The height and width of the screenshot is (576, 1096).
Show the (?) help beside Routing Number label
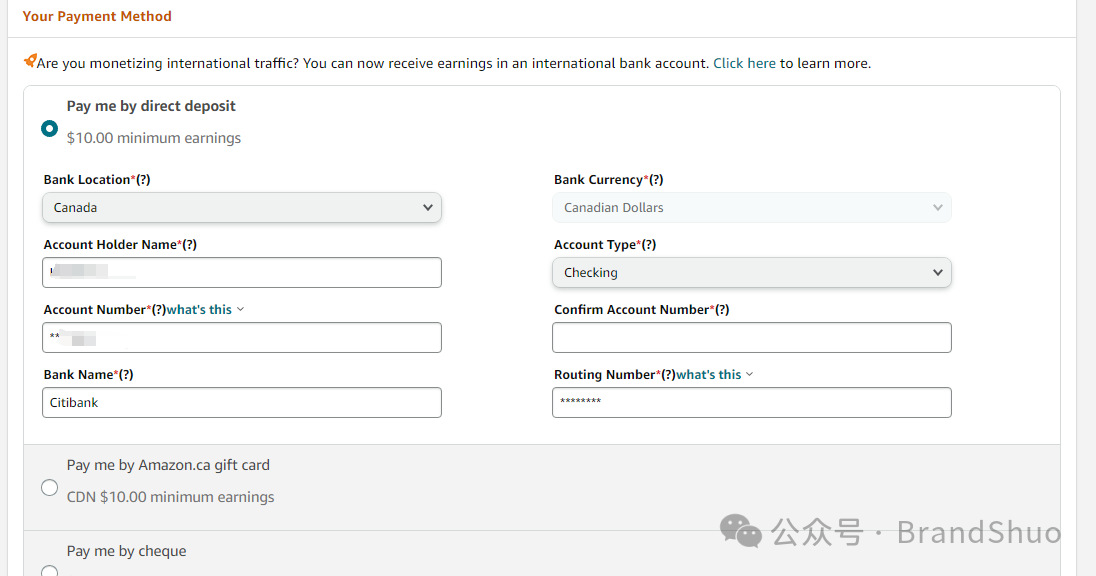tap(668, 375)
